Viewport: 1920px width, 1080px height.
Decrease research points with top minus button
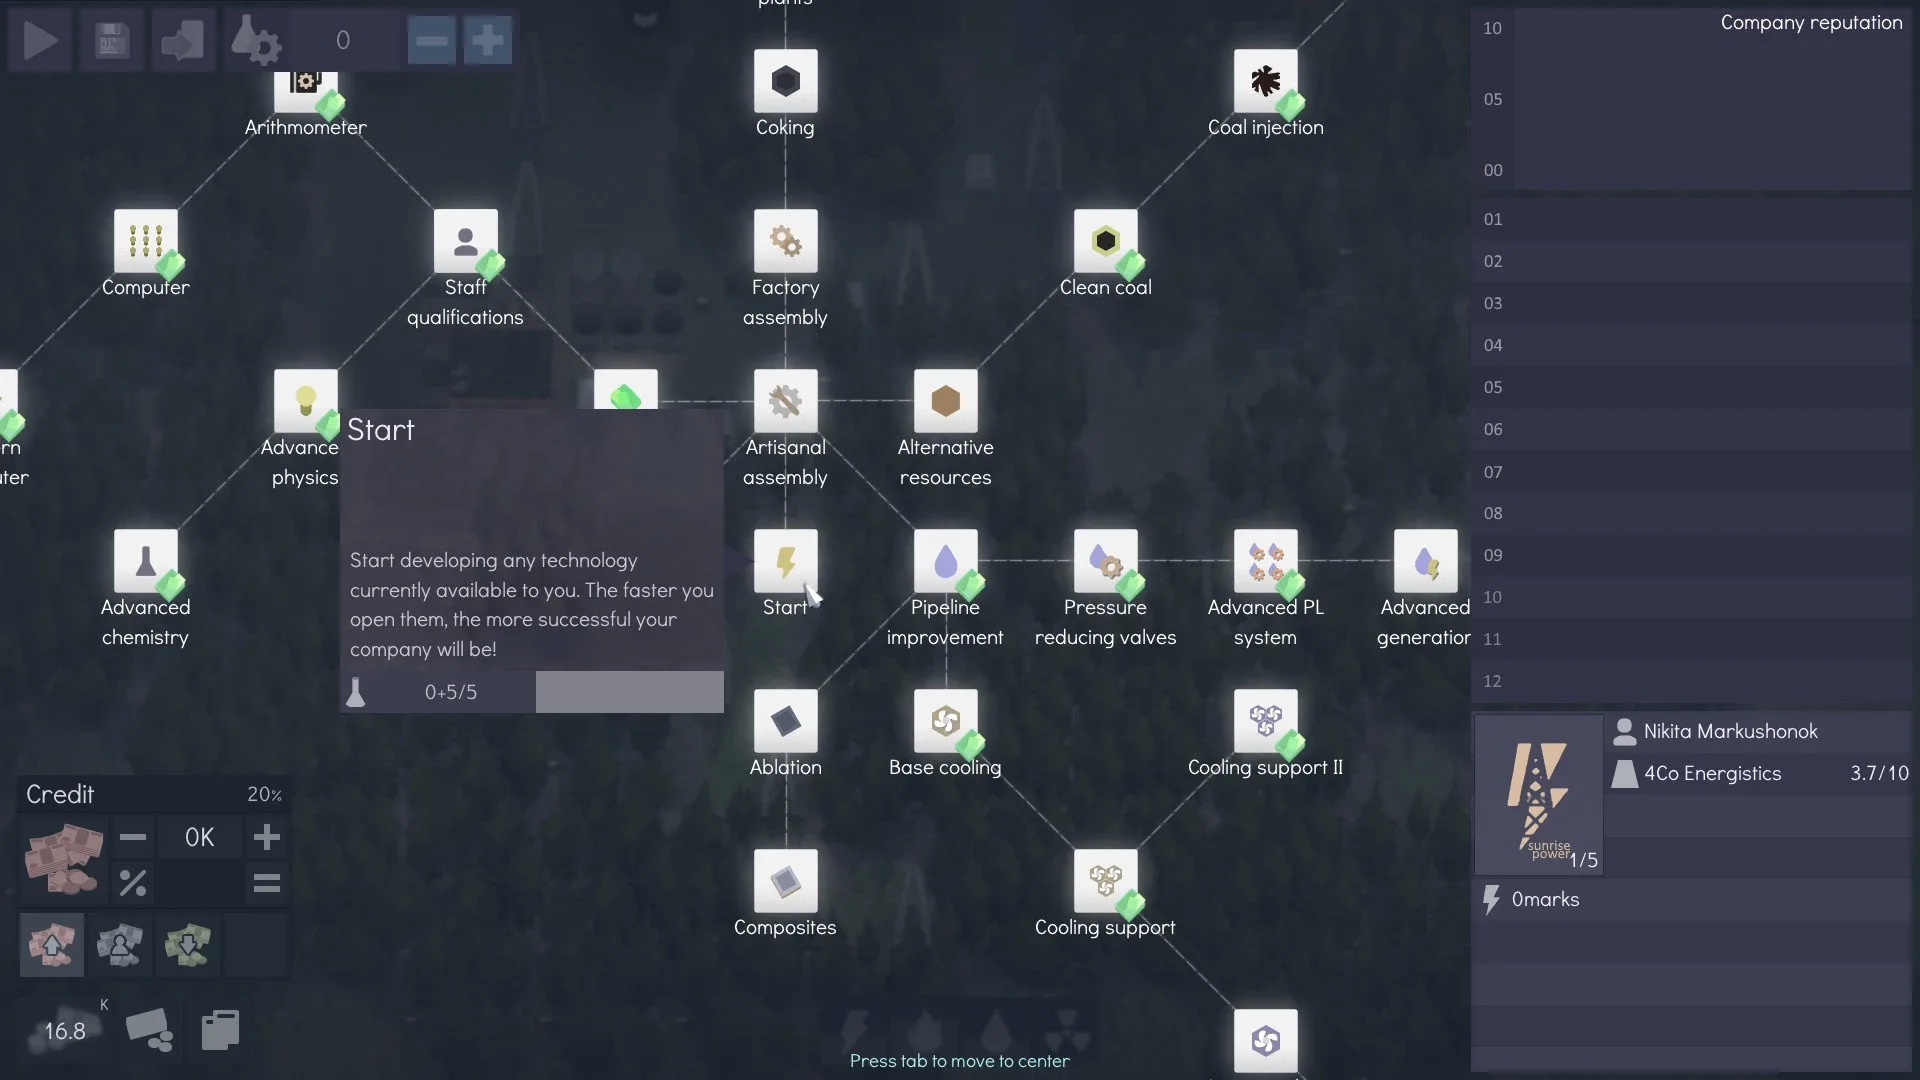(x=432, y=41)
